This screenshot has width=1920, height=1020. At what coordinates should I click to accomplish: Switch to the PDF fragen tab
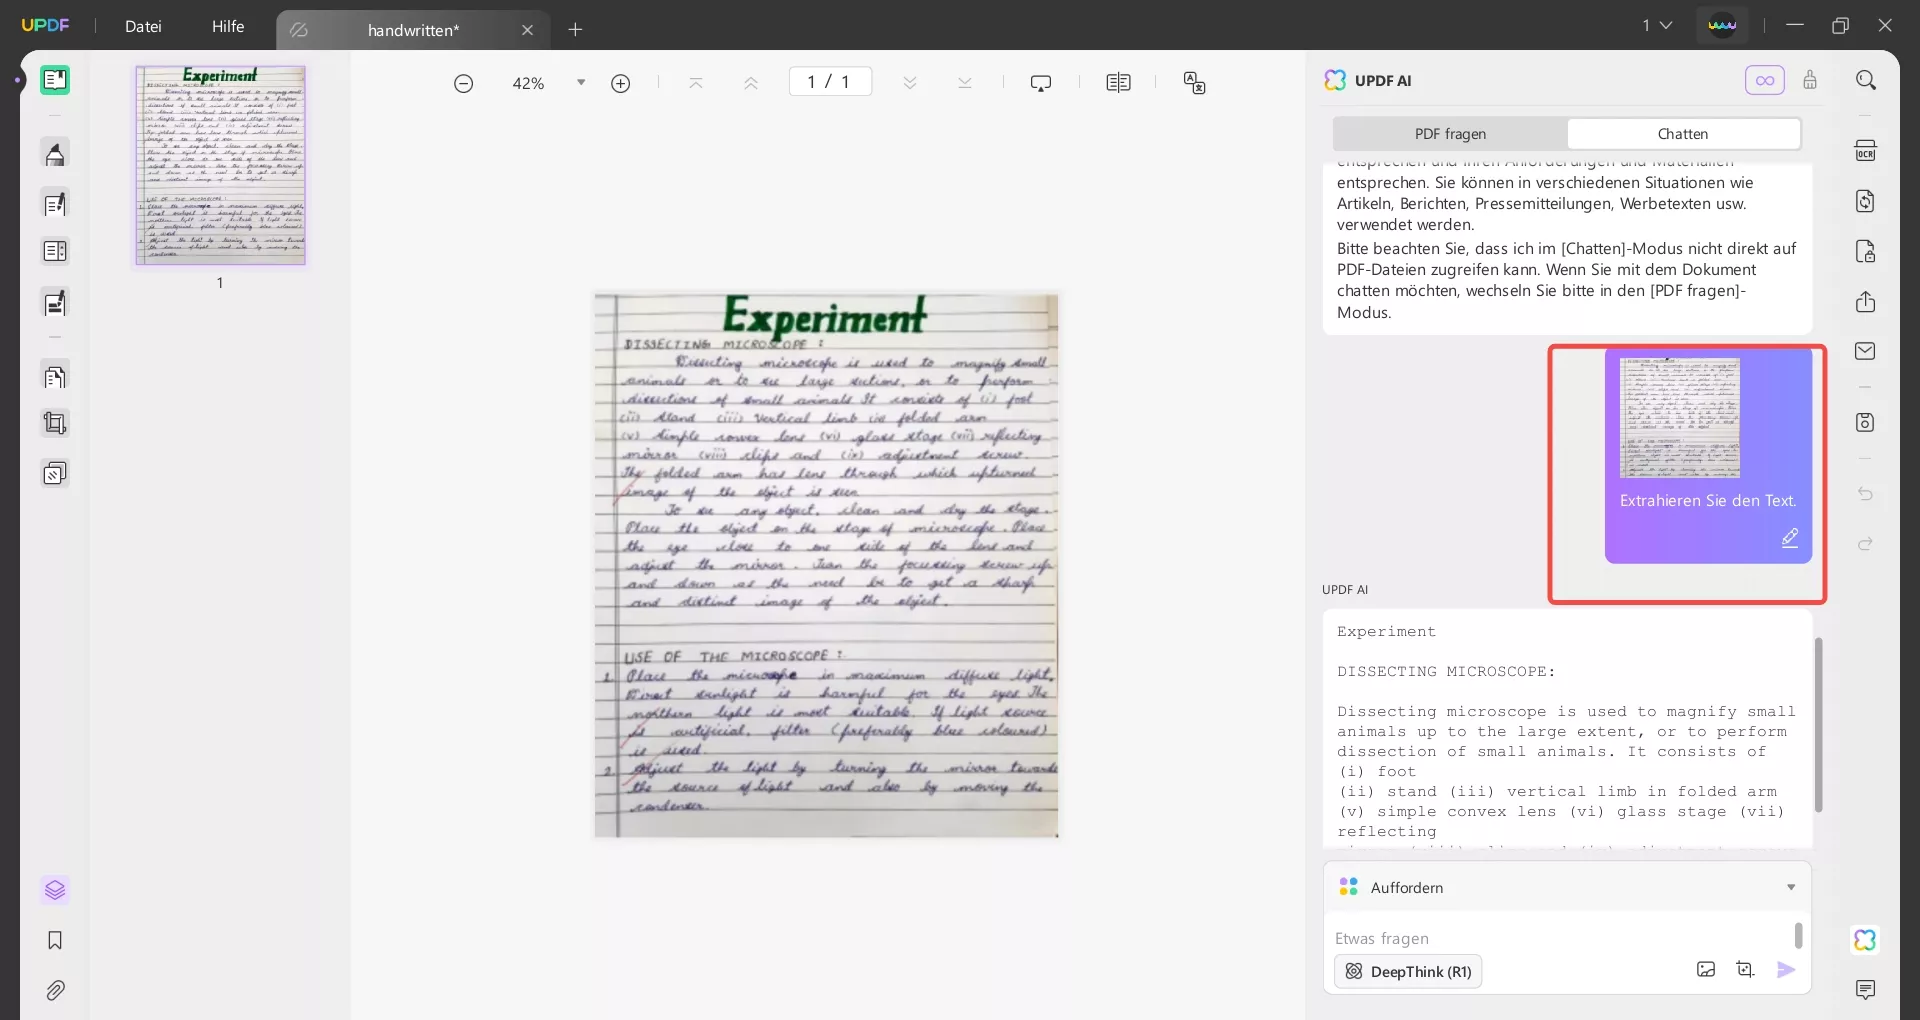tap(1450, 134)
